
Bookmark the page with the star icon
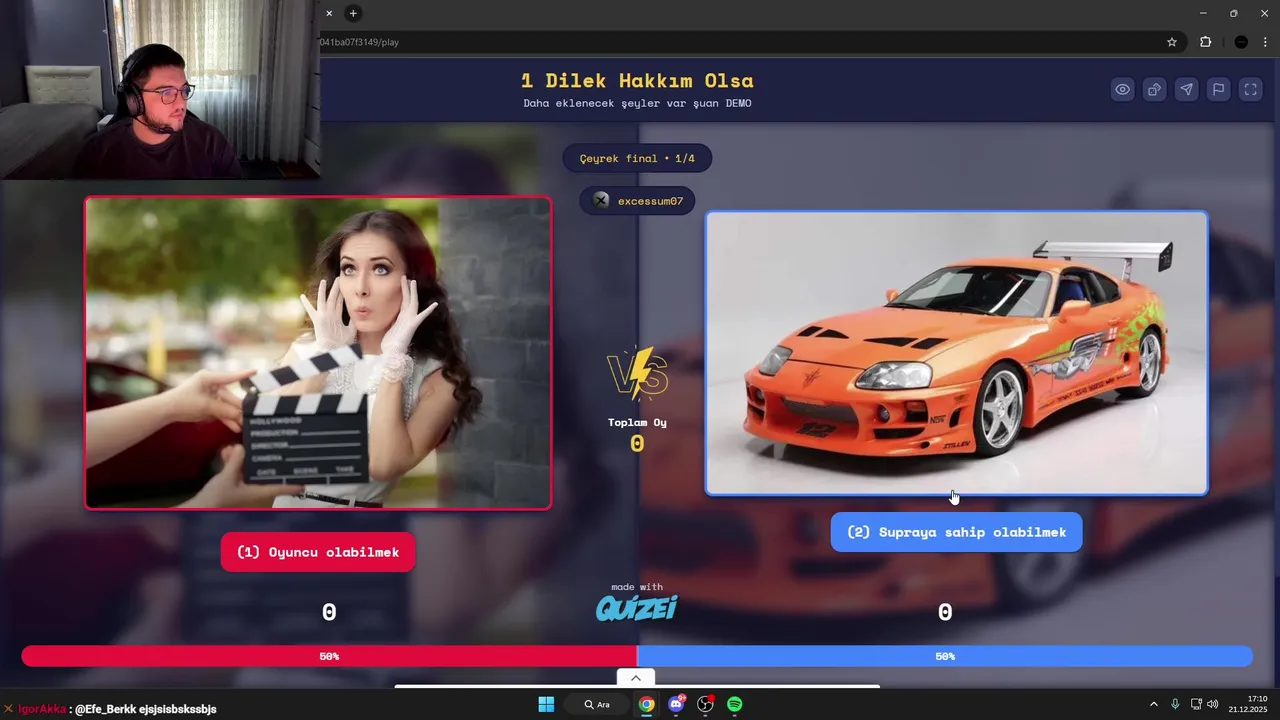1172,42
